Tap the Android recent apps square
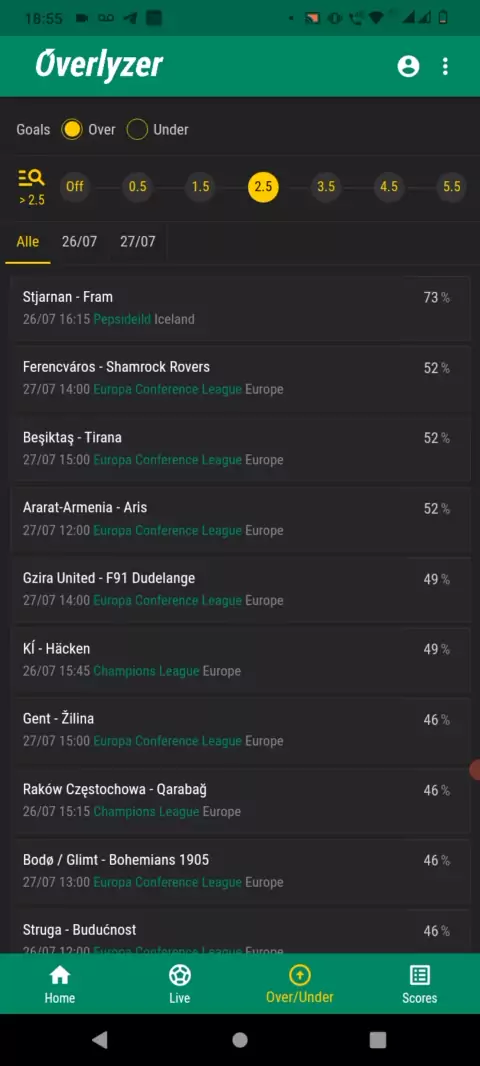Image resolution: width=480 pixels, height=1066 pixels. point(378,1039)
